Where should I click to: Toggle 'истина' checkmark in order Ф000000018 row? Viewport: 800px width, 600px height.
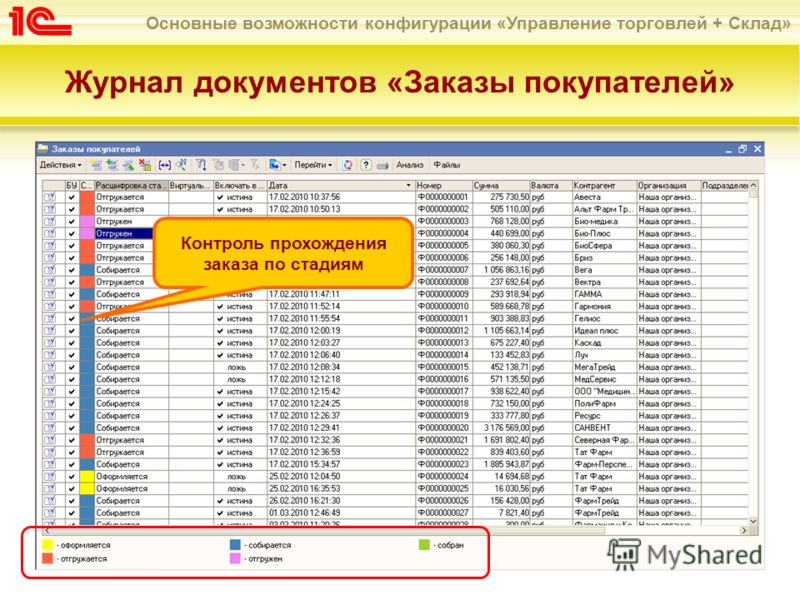pyautogui.click(x=220, y=404)
